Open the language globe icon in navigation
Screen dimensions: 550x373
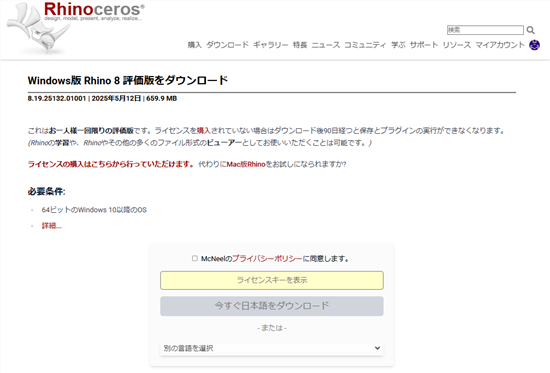point(534,45)
